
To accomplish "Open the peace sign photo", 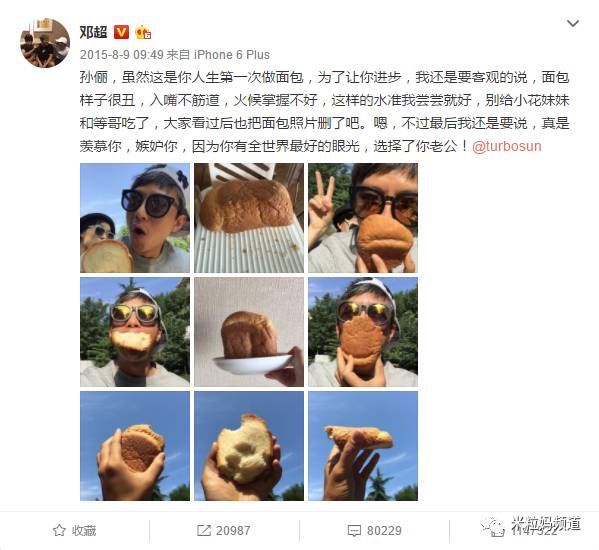I will [363, 218].
